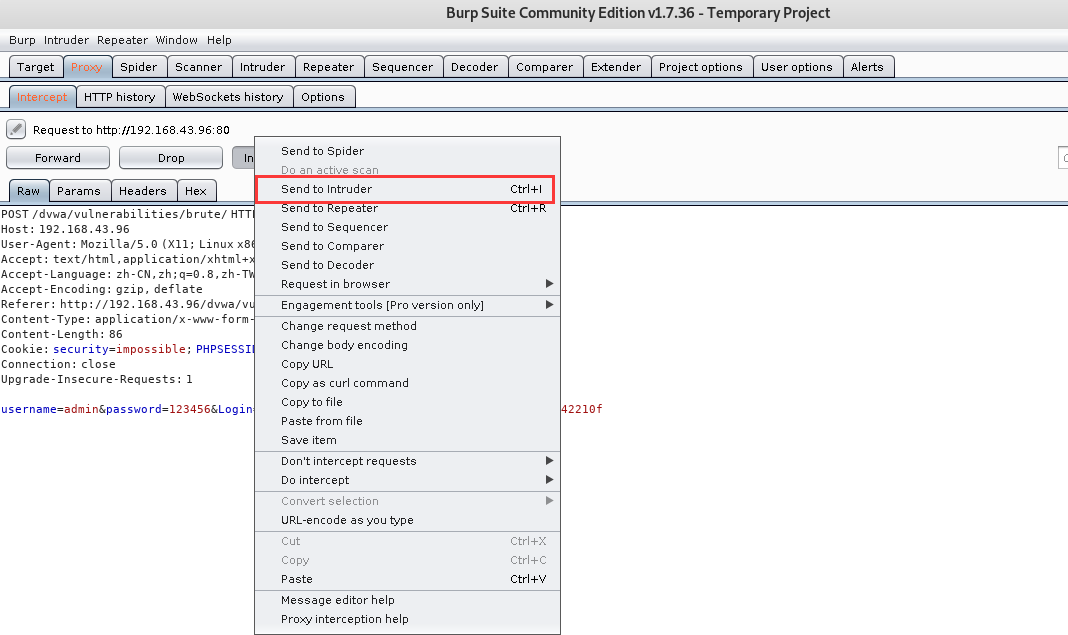The width and height of the screenshot is (1068, 635).
Task: Click the 'Host: 192.168.43.96' header line
Action: click(x=65, y=229)
